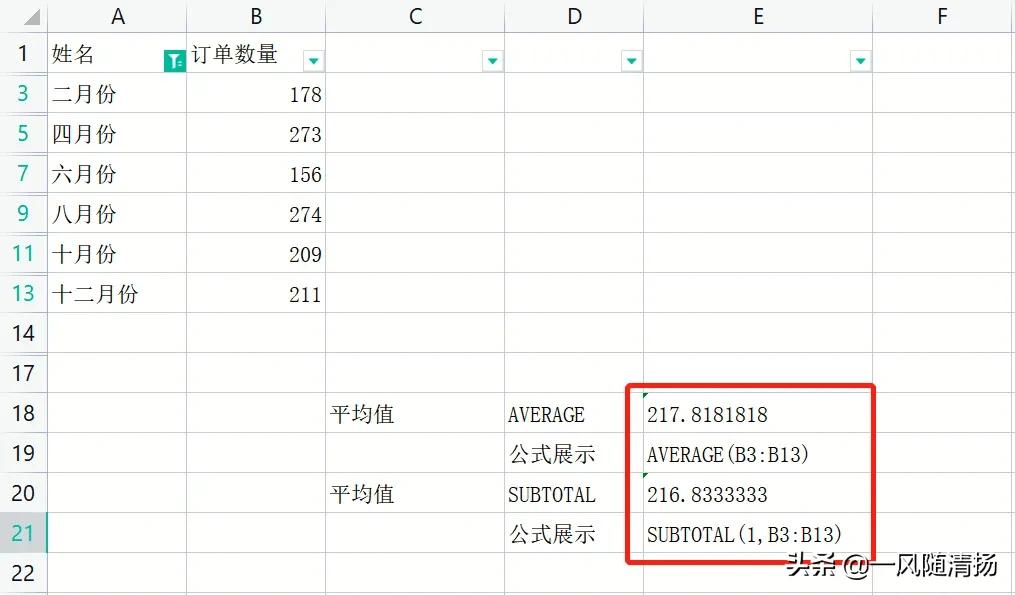Select row 20 header
This screenshot has height=595, width=1015.
point(23,493)
